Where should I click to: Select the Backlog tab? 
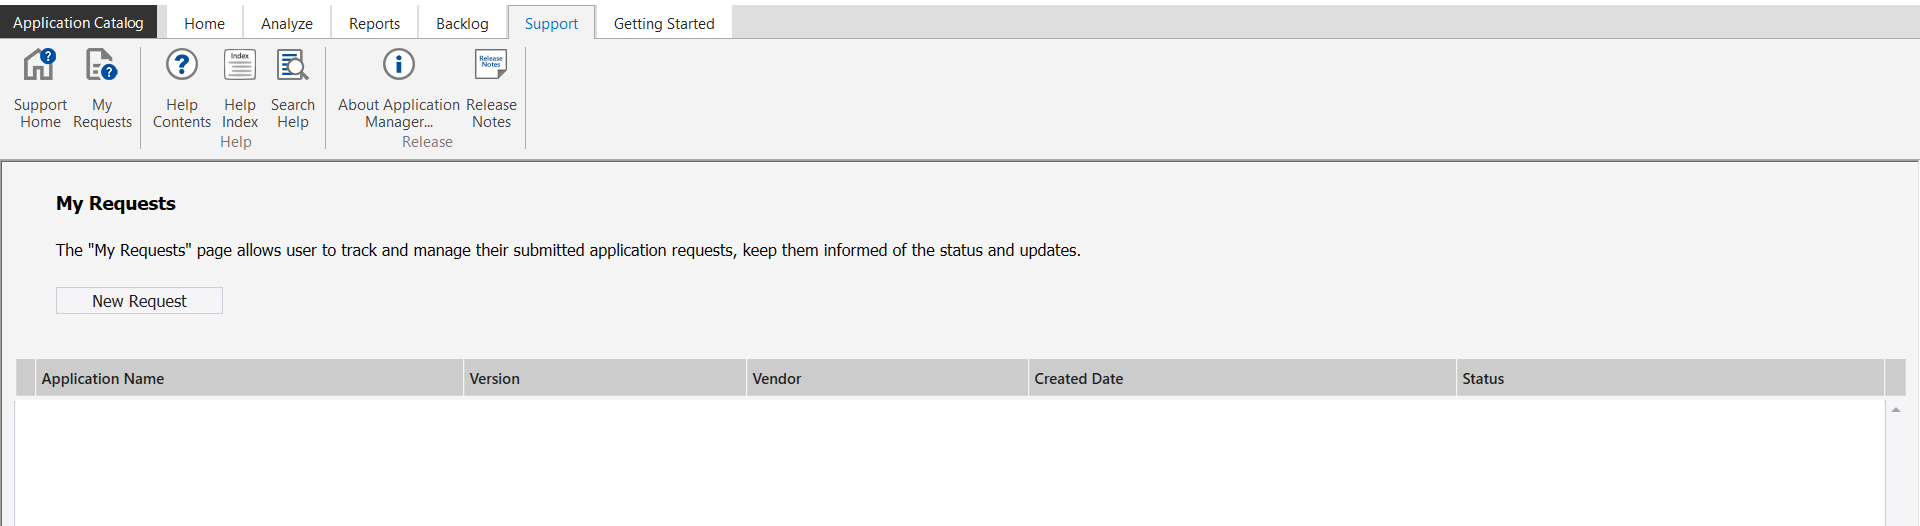point(462,23)
